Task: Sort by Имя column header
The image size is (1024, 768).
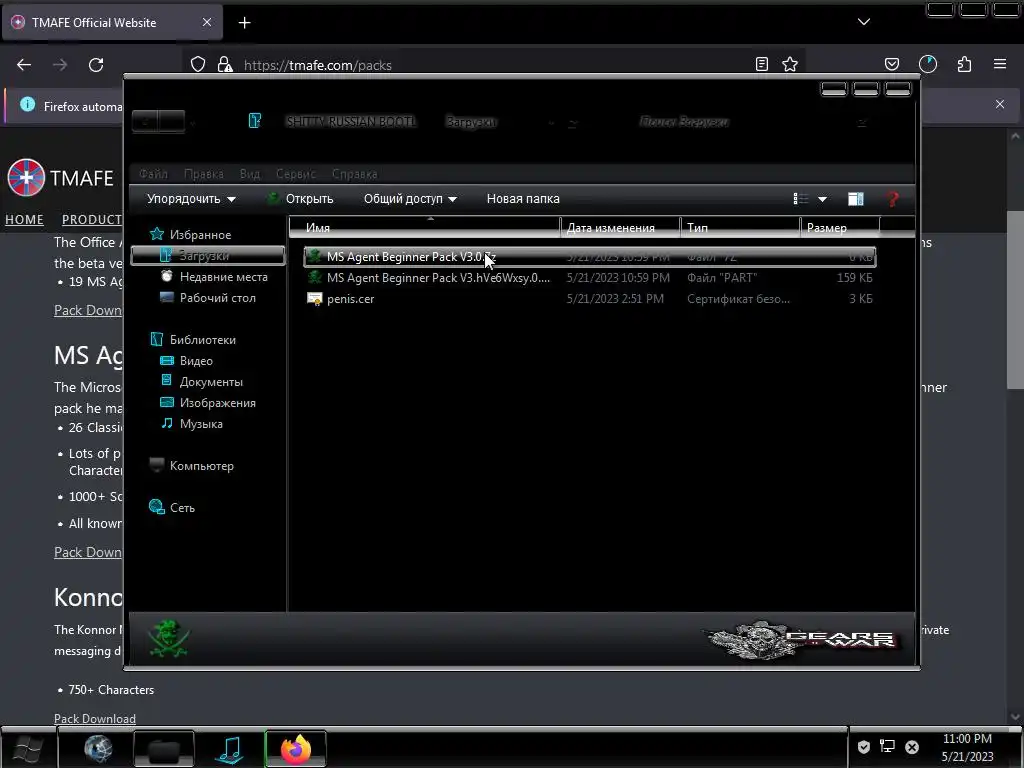Action: 424,227
